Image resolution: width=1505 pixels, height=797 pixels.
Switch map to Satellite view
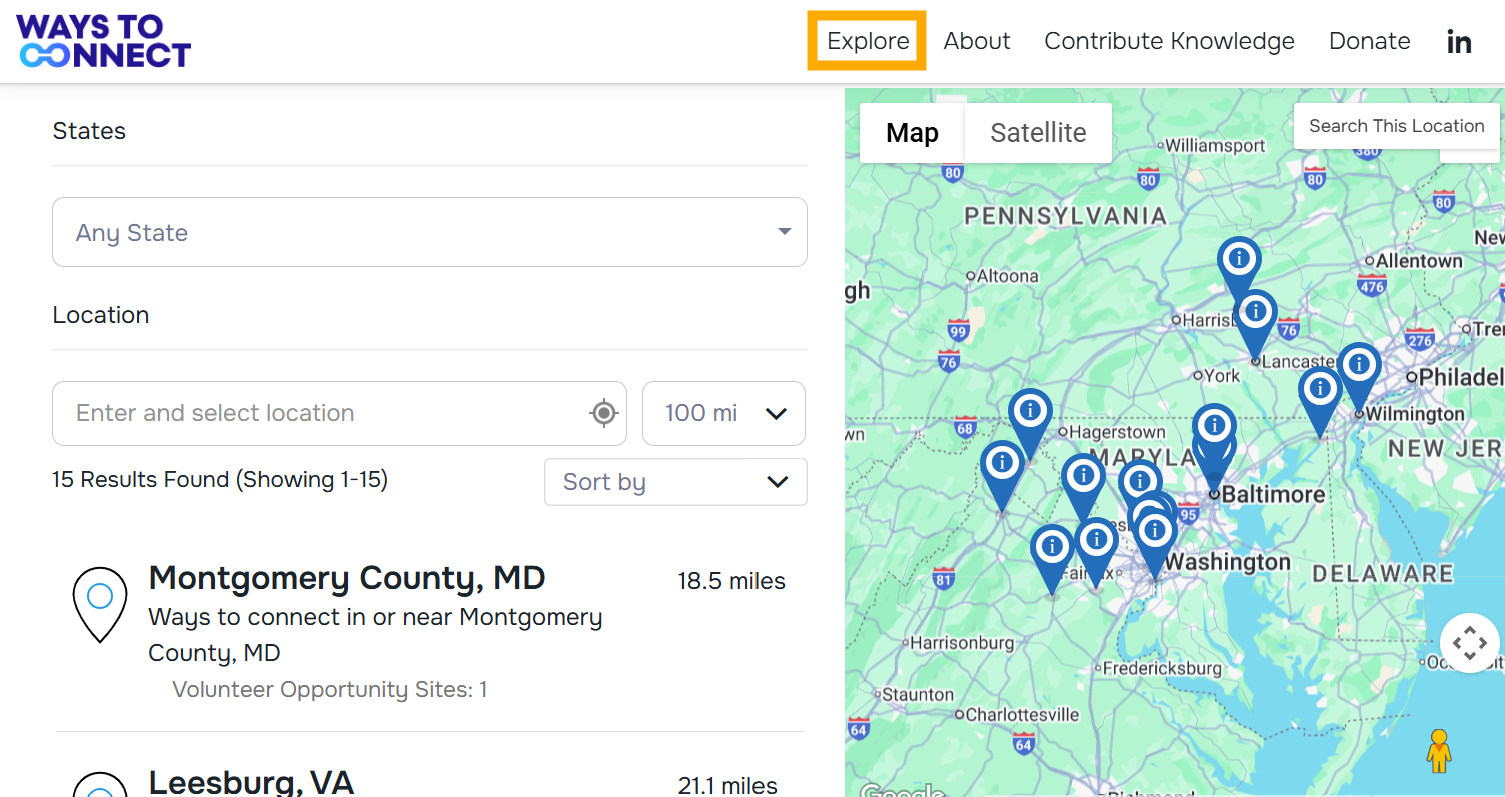click(x=1038, y=133)
